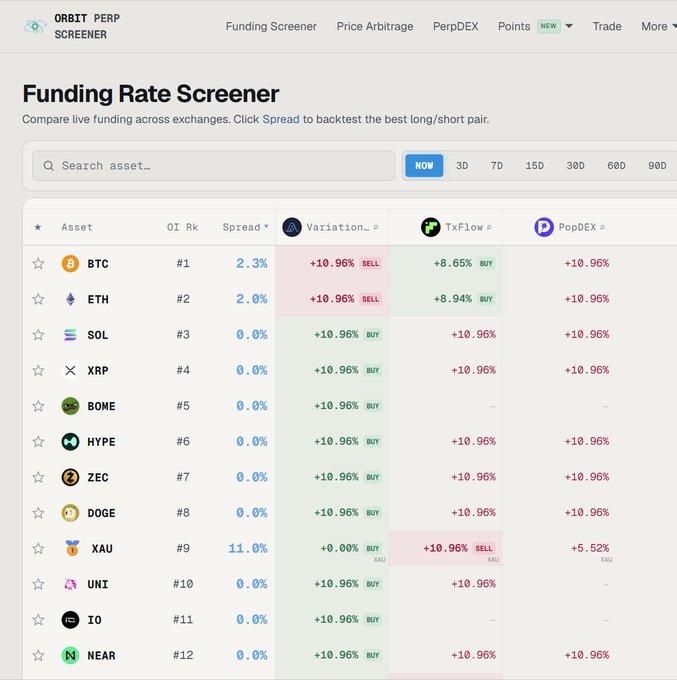This screenshot has width=677, height=680.
Task: Click the PopDEX exchange logo
Action: point(544,227)
